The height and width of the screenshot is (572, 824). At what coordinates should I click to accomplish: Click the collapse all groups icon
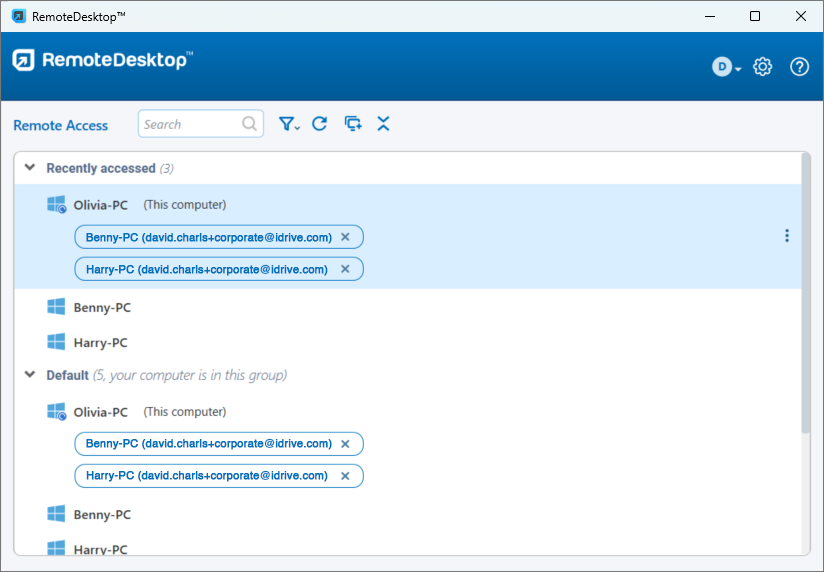click(x=383, y=124)
